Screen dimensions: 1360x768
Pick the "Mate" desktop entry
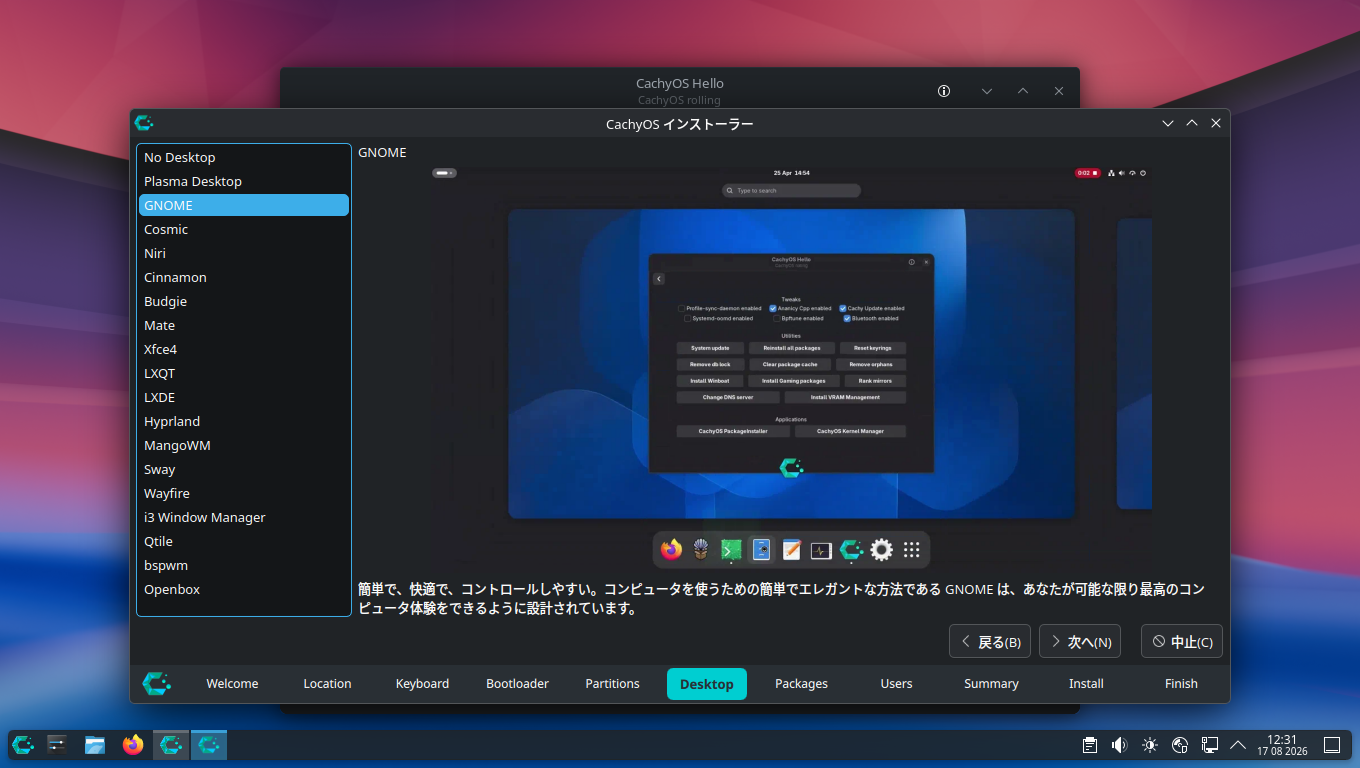[244, 325]
